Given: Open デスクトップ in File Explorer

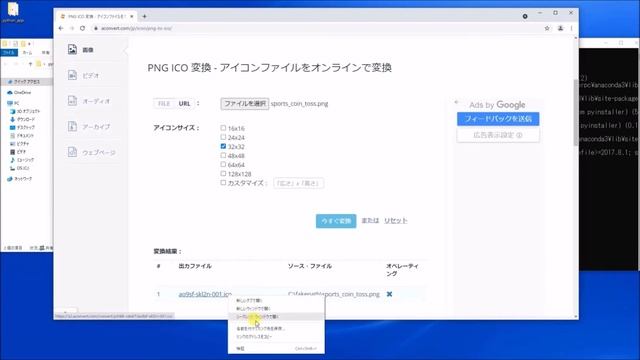Looking at the screenshot, I should [23, 127].
